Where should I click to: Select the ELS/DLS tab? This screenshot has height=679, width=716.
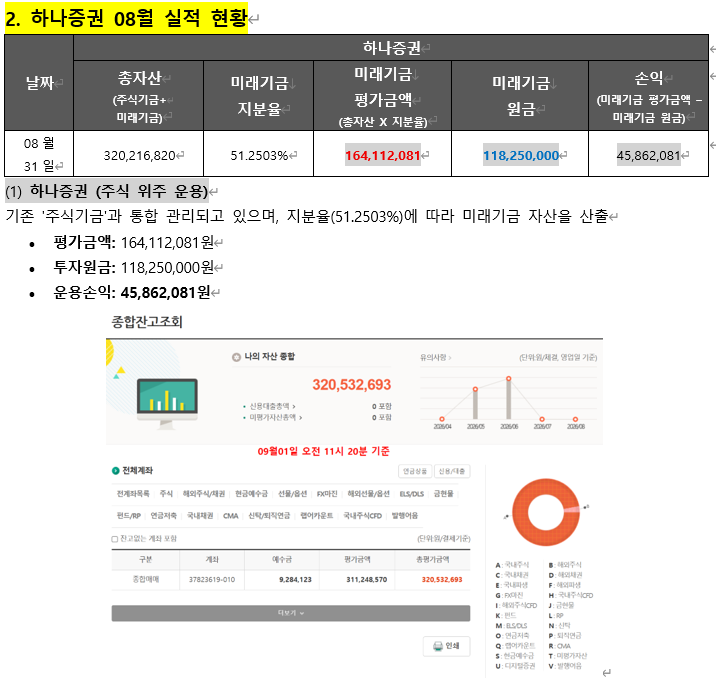coord(411,494)
